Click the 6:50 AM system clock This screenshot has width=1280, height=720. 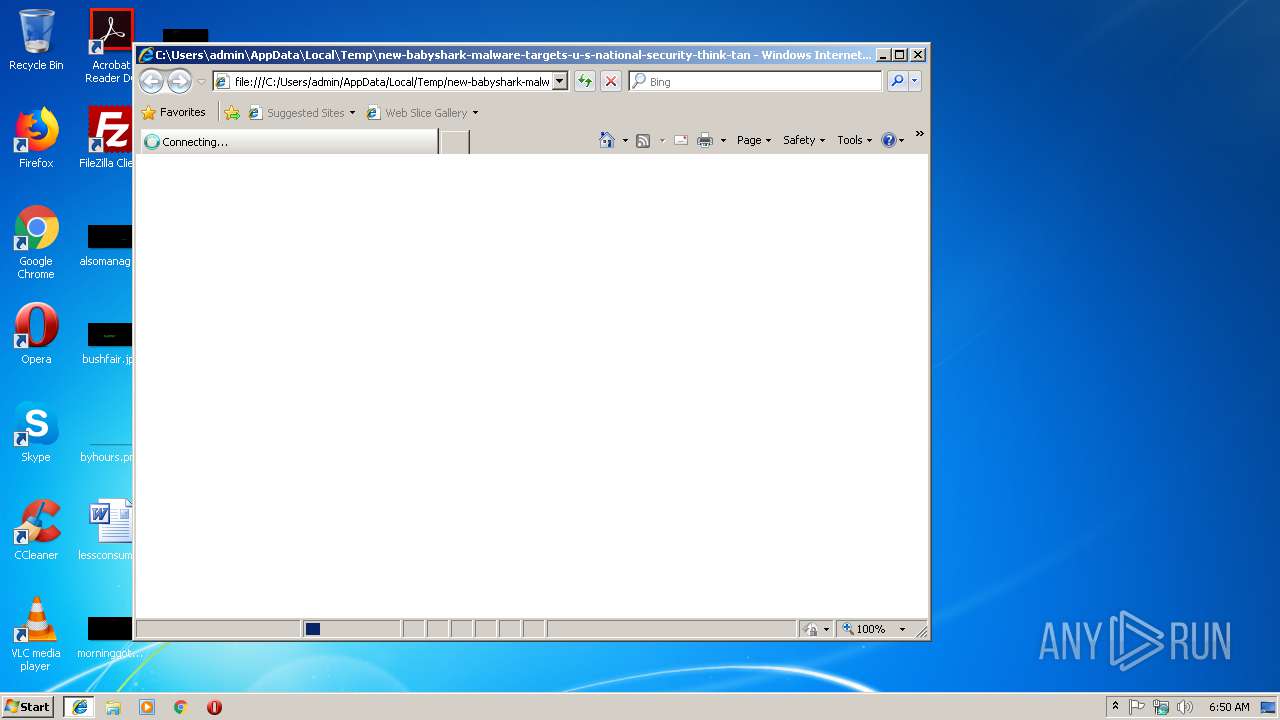(1229, 707)
